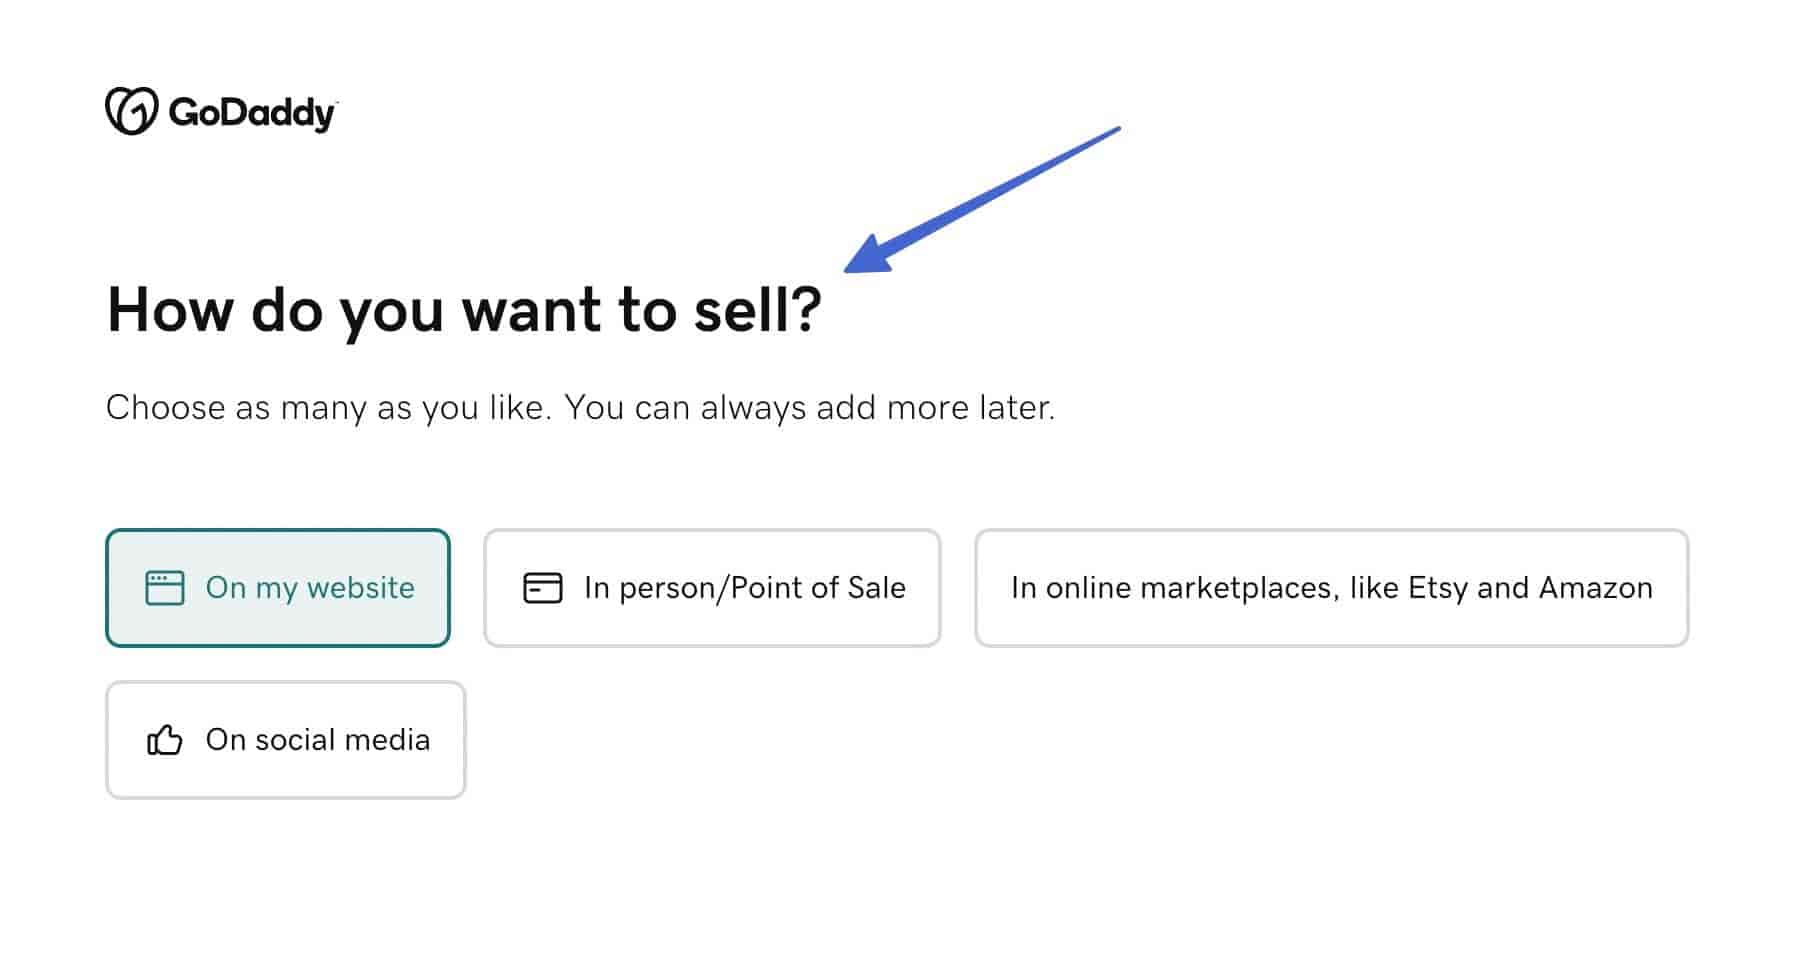Open the GoDaddy wordmark home link
The height and width of the screenshot is (970, 1794).
[x=252, y=113]
